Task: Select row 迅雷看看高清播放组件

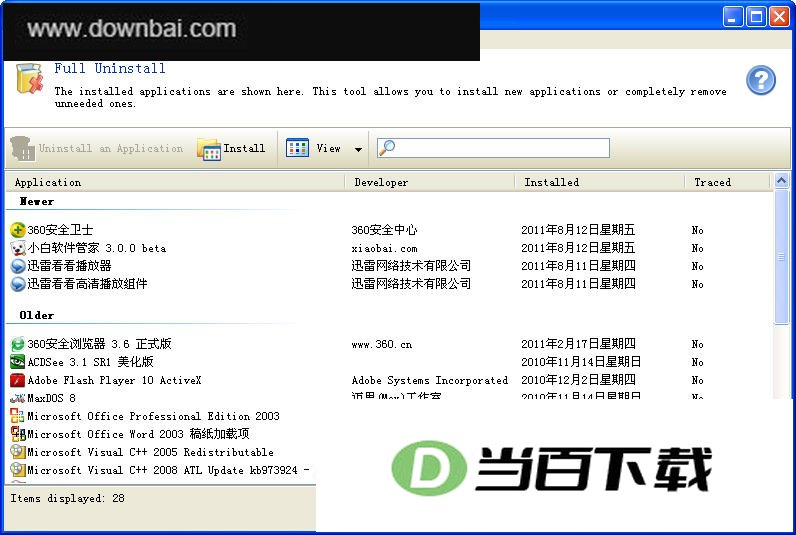Action: tap(87, 284)
